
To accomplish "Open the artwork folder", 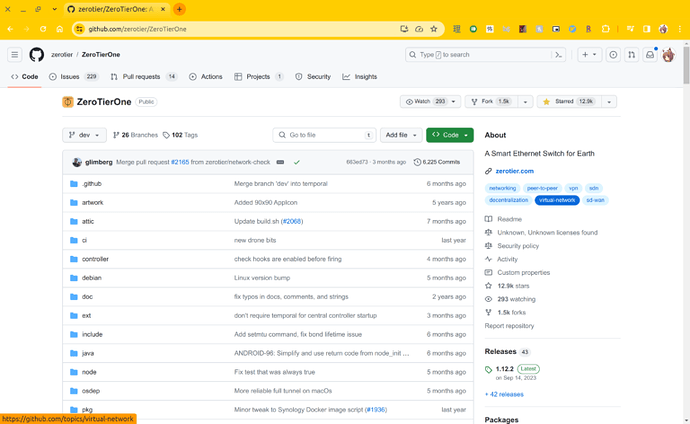I will click(92, 202).
